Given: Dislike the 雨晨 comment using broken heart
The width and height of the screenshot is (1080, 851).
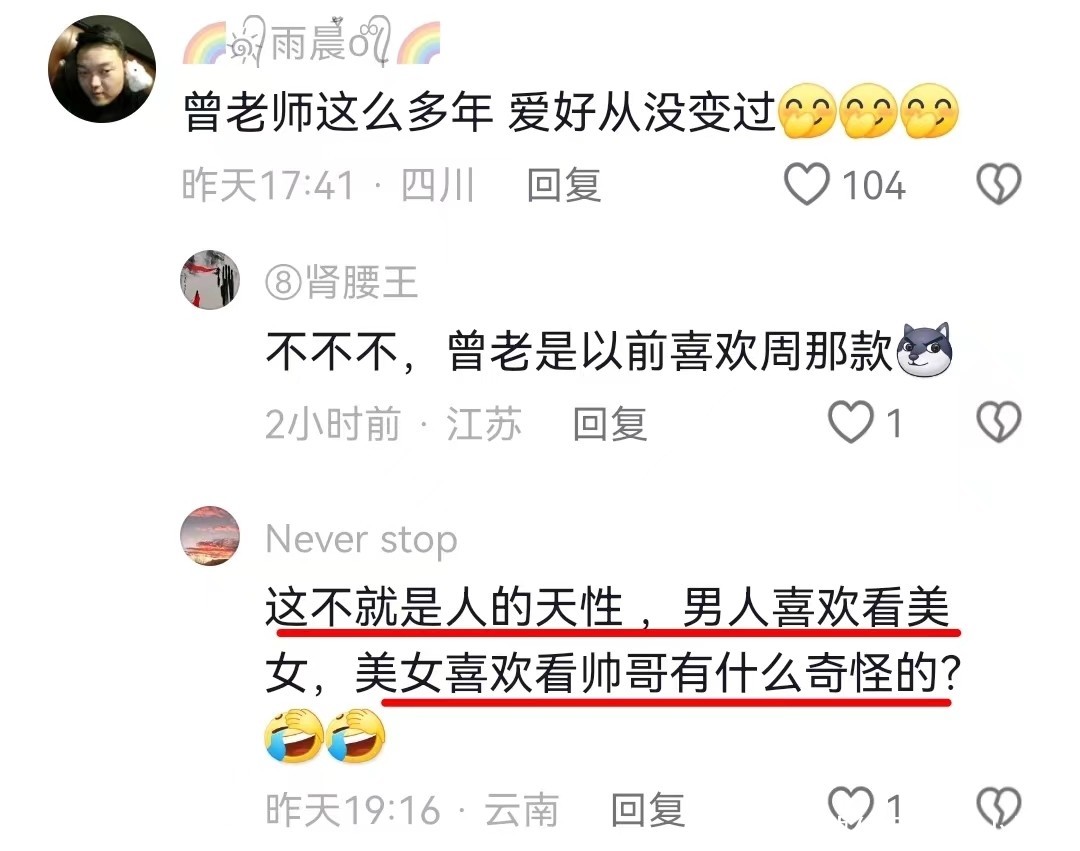Looking at the screenshot, I should point(999,184).
